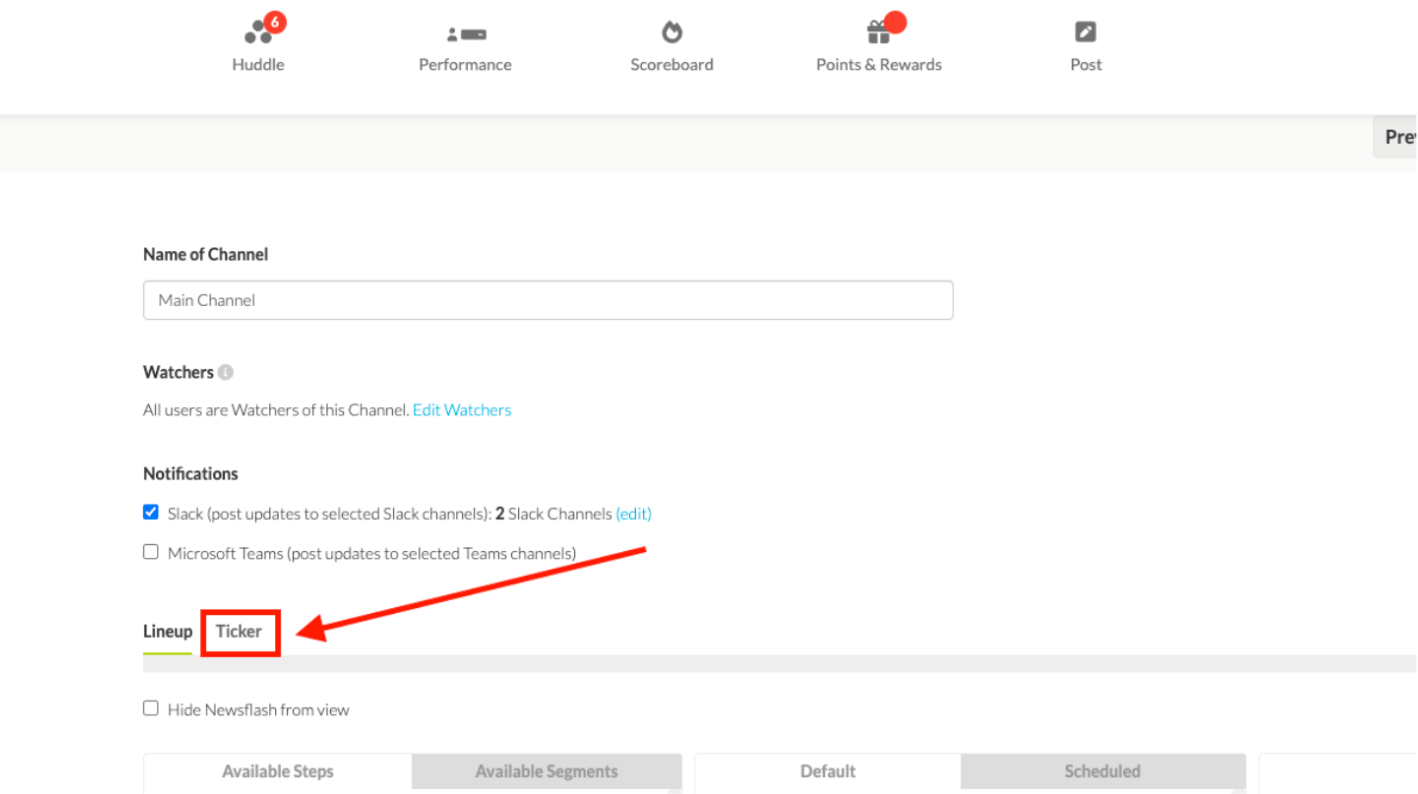
Task: Enable Microsoft Teams notifications checkbox
Action: coord(151,551)
